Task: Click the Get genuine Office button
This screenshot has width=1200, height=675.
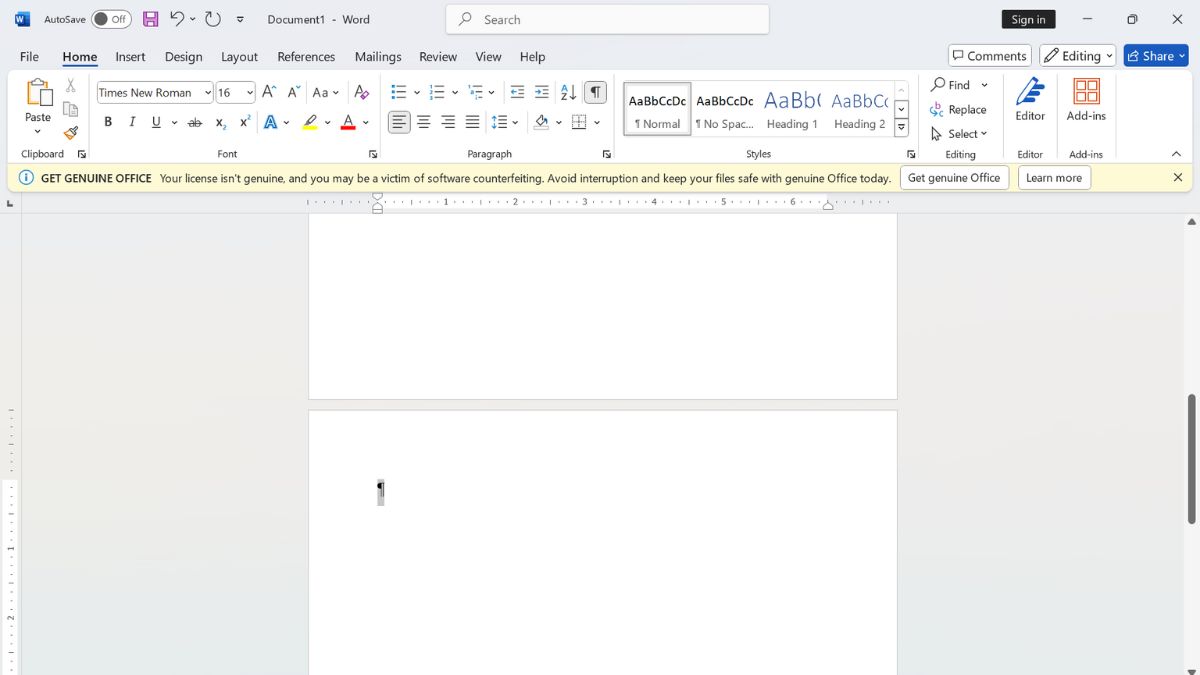Action: (954, 178)
